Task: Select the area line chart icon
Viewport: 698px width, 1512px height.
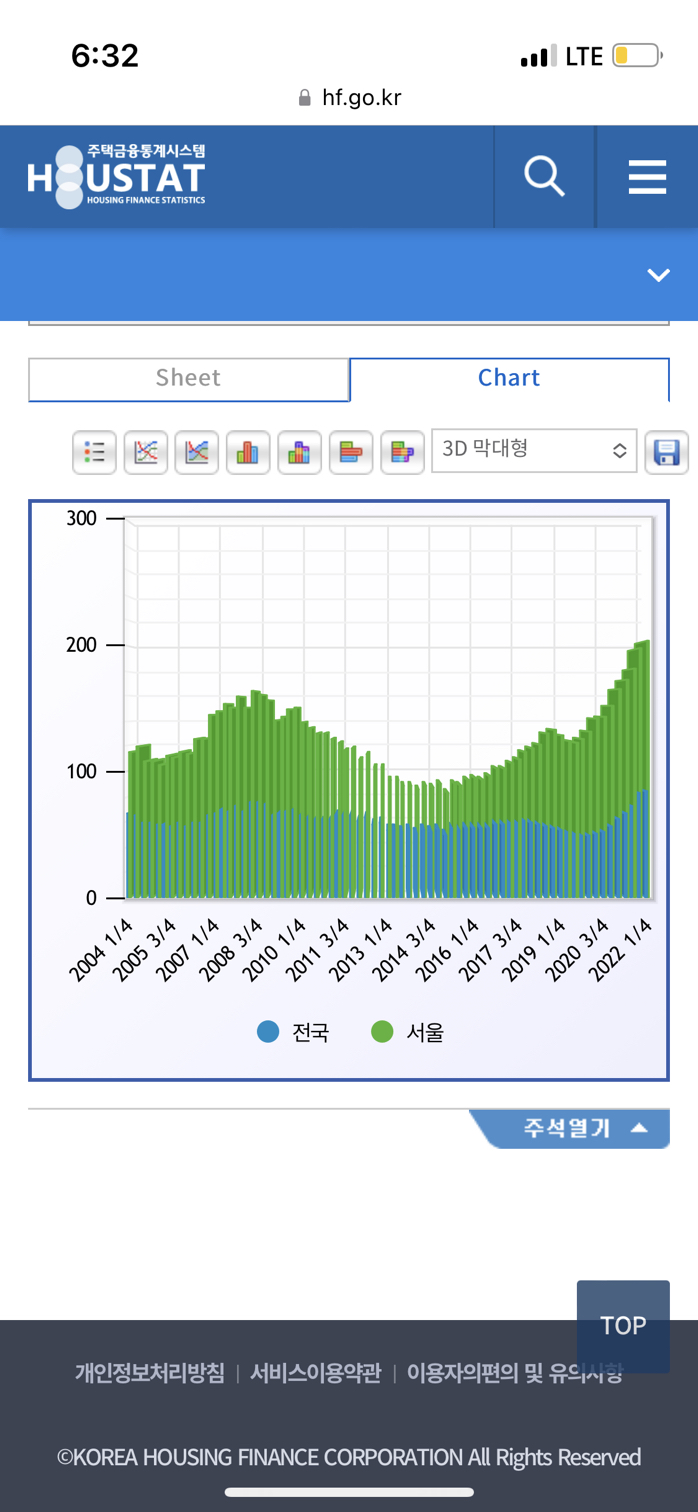Action: pos(197,452)
